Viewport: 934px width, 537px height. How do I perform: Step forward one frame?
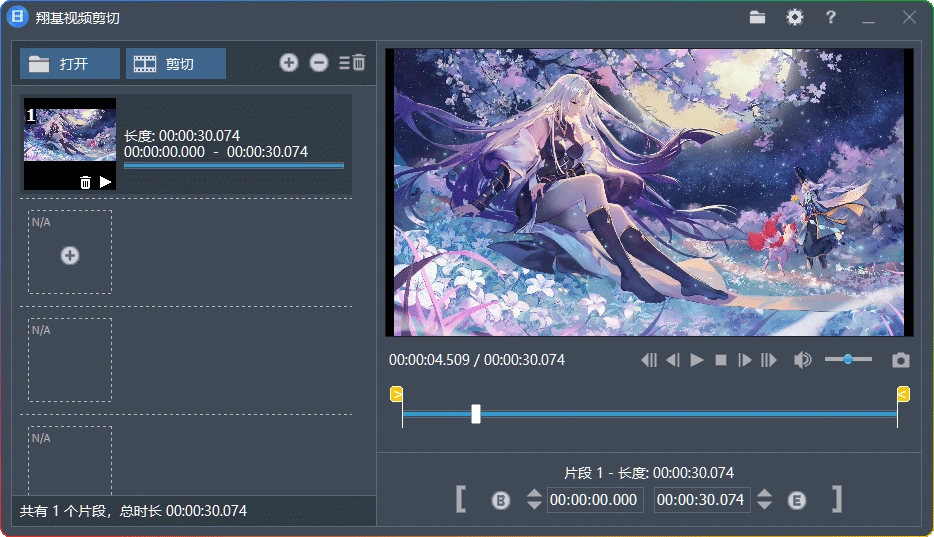[x=745, y=360]
